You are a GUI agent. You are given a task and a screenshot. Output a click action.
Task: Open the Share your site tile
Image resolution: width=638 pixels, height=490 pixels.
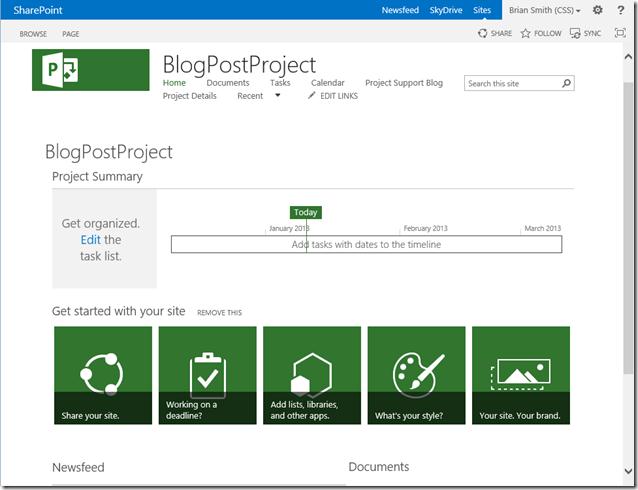(x=103, y=375)
